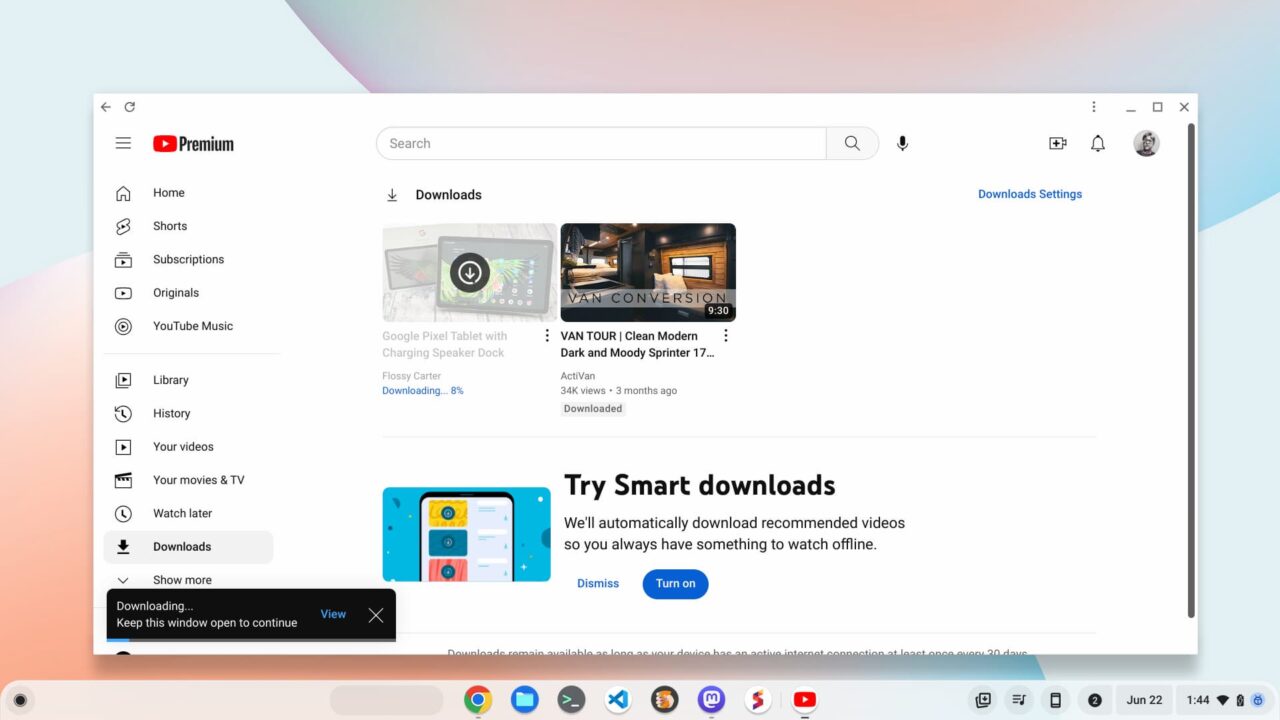Viewport: 1280px width, 720px height.
Task: Close the Downloading notification popup
Action: pyautogui.click(x=376, y=615)
